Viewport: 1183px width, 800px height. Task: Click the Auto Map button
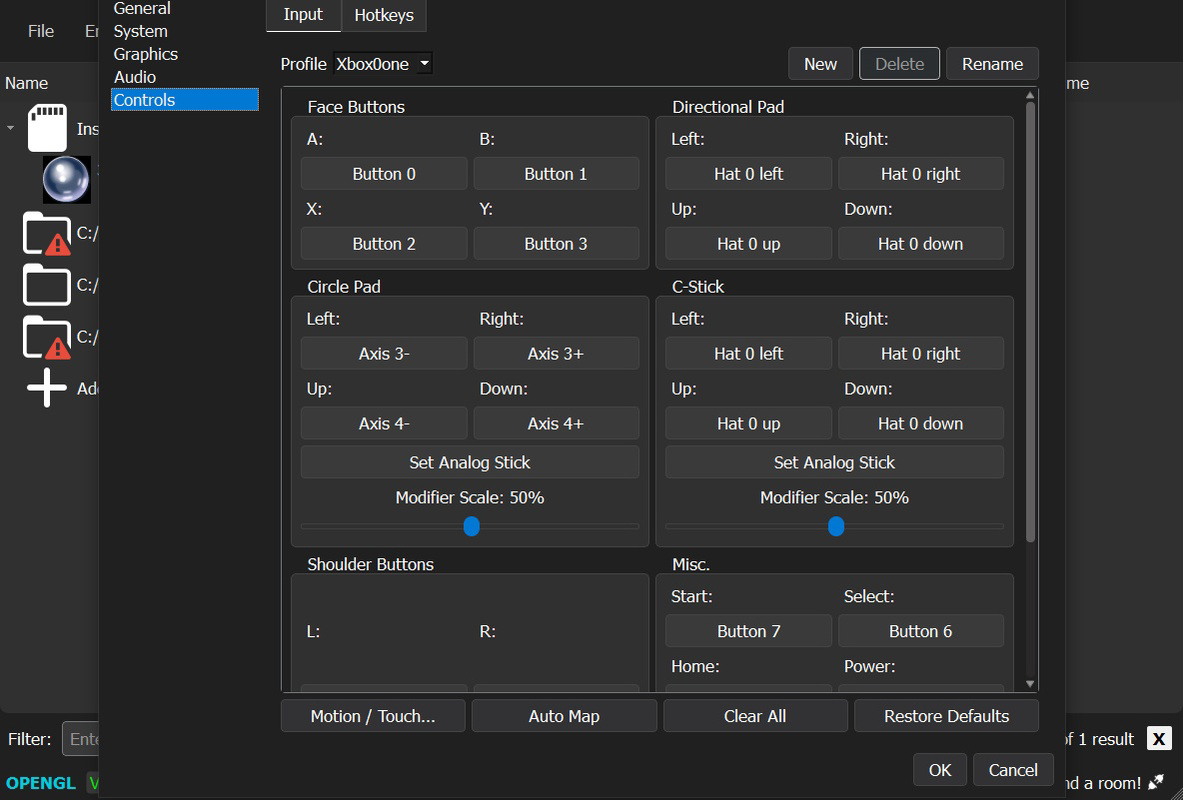pos(564,716)
